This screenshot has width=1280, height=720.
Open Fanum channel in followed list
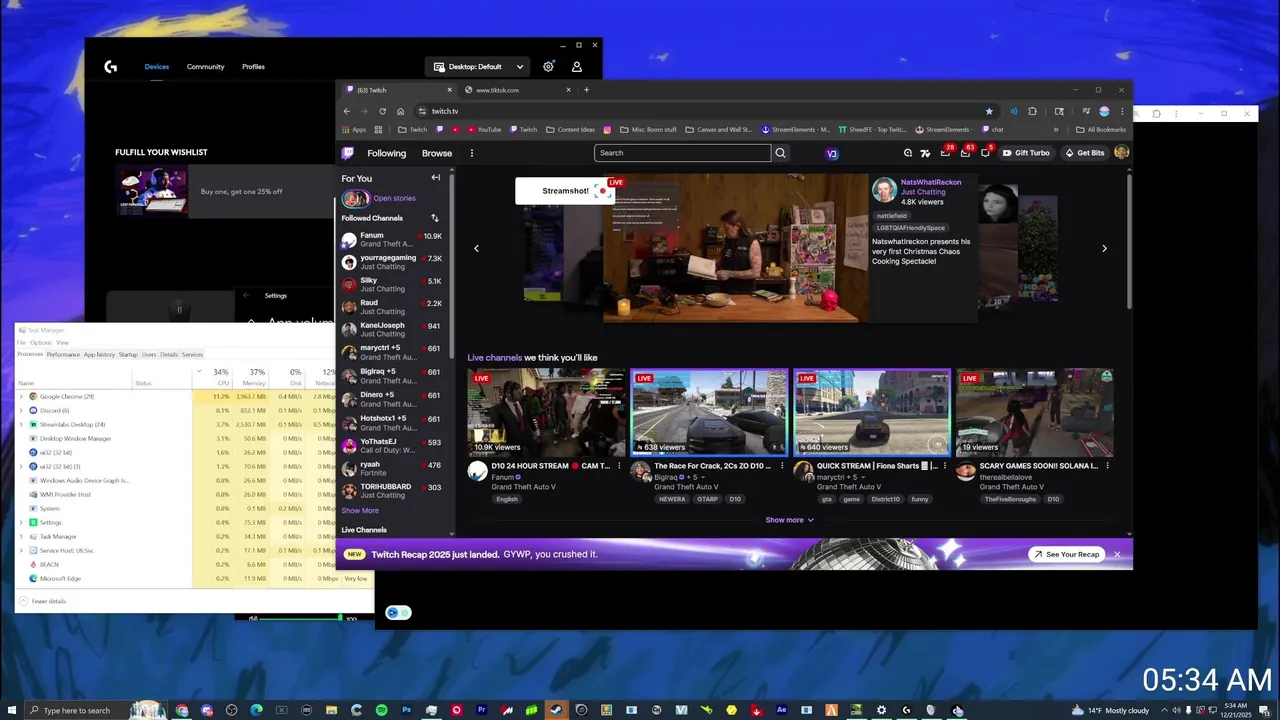[x=391, y=240]
